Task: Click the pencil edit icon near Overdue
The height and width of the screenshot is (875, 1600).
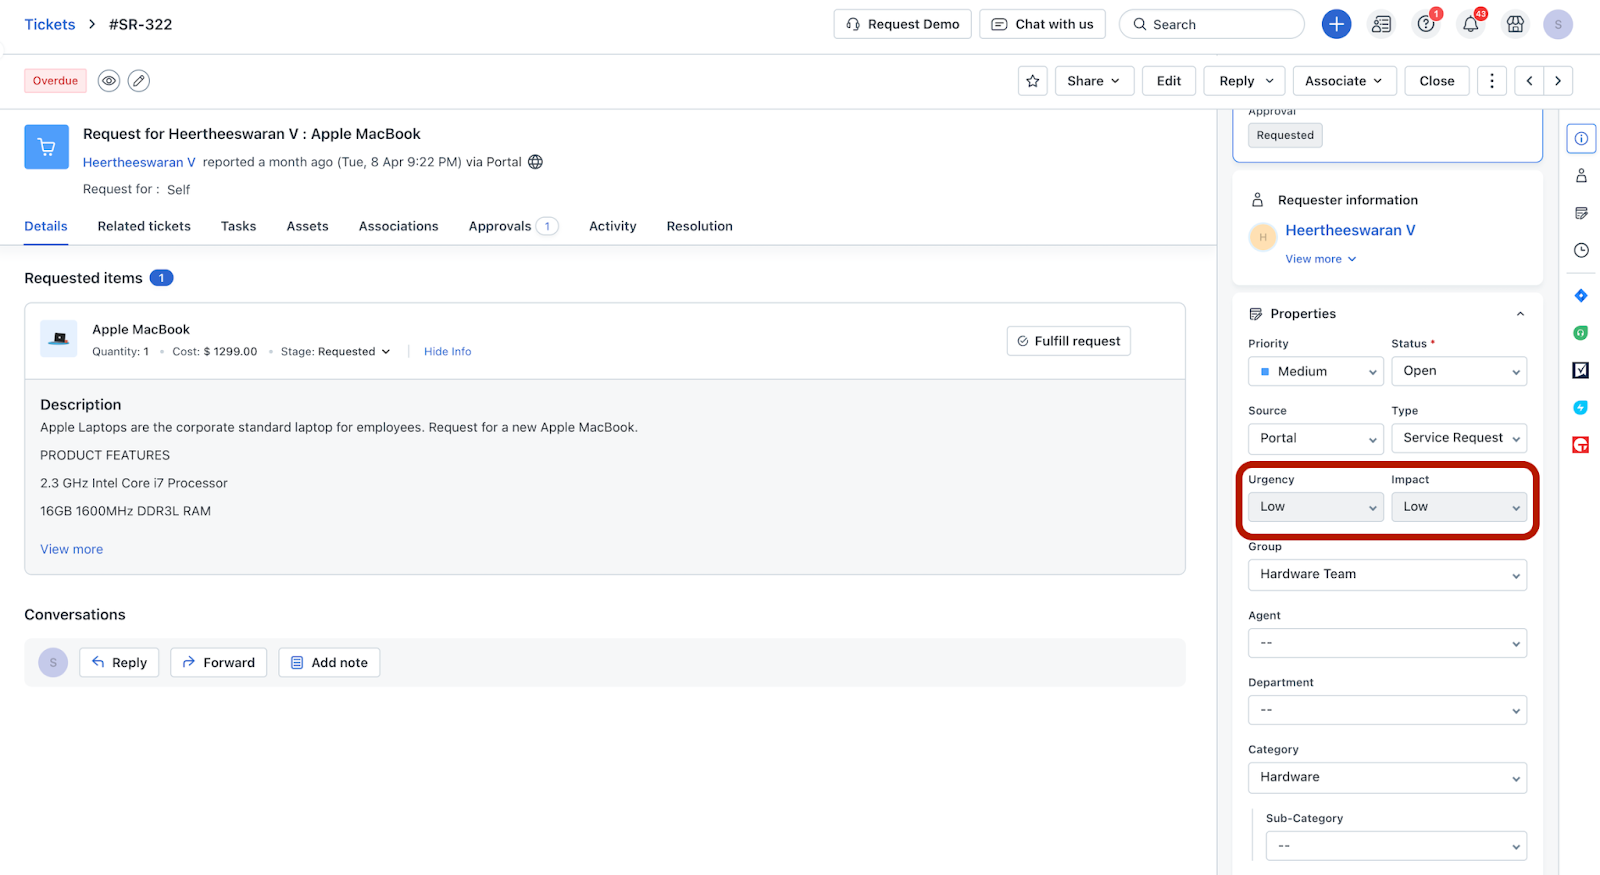Action: coord(139,81)
